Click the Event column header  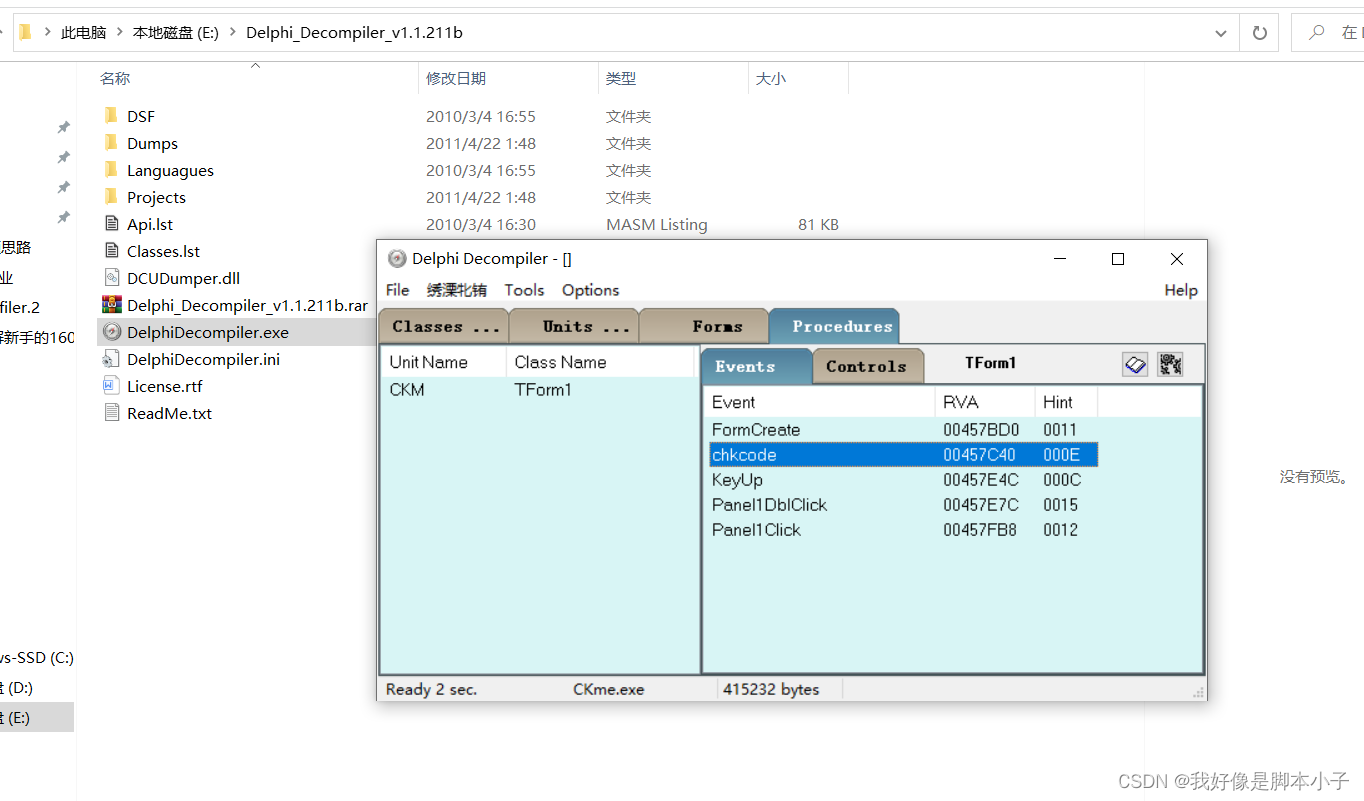(x=819, y=402)
